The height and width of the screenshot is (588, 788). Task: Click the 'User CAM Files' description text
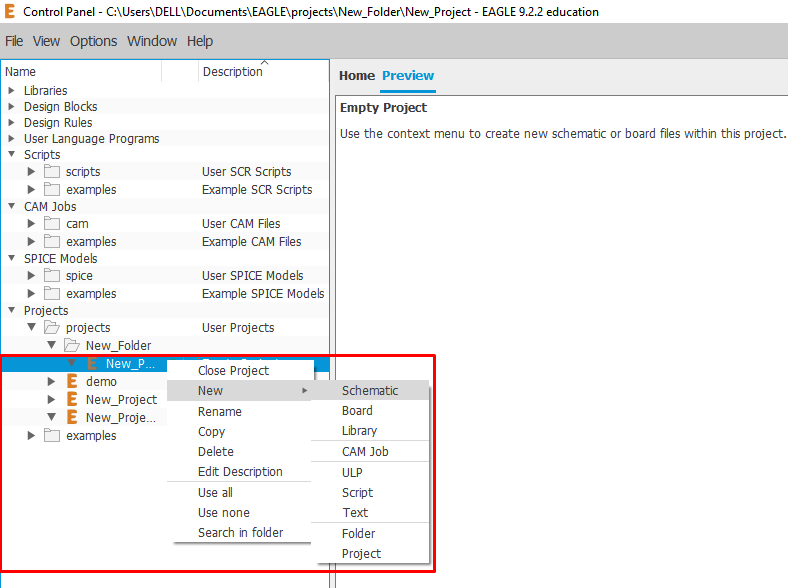tap(241, 224)
